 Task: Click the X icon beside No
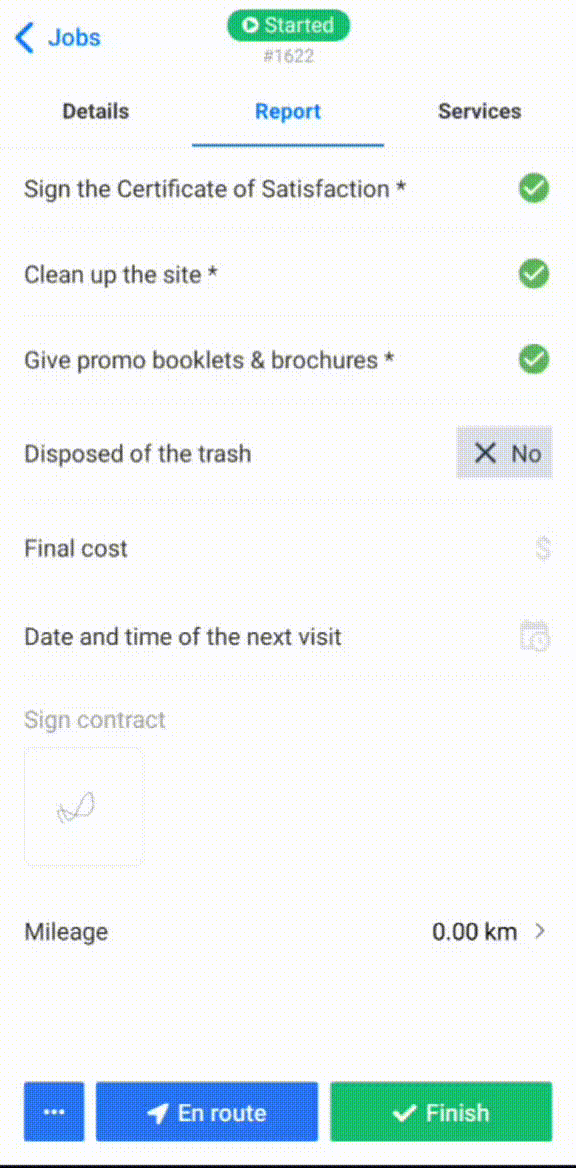click(x=485, y=453)
